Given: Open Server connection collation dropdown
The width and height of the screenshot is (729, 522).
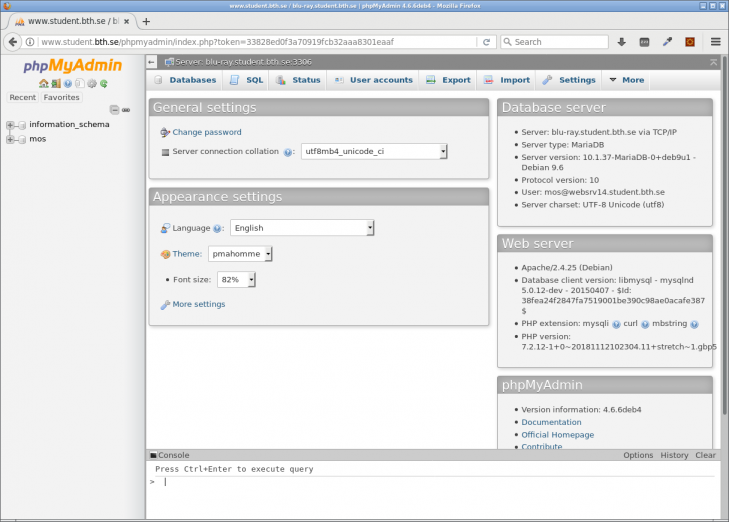Looking at the screenshot, I should (374, 152).
